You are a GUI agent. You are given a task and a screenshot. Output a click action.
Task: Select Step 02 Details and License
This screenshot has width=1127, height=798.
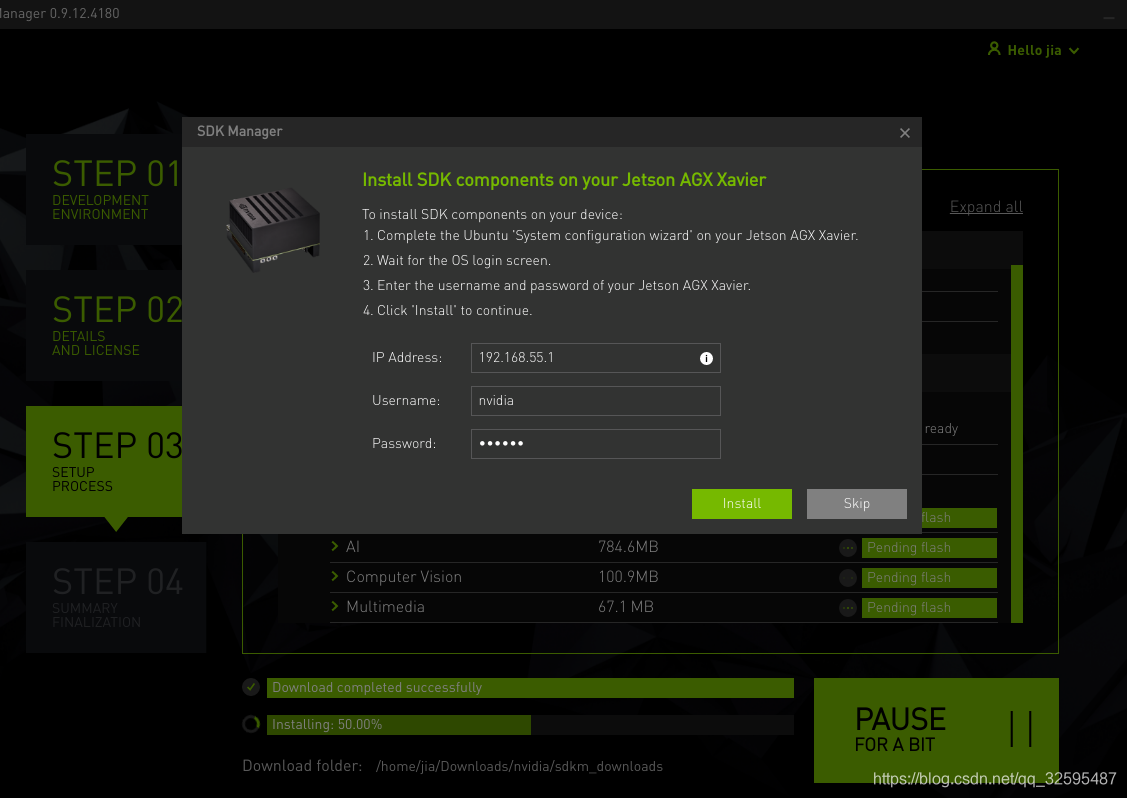tap(104, 325)
